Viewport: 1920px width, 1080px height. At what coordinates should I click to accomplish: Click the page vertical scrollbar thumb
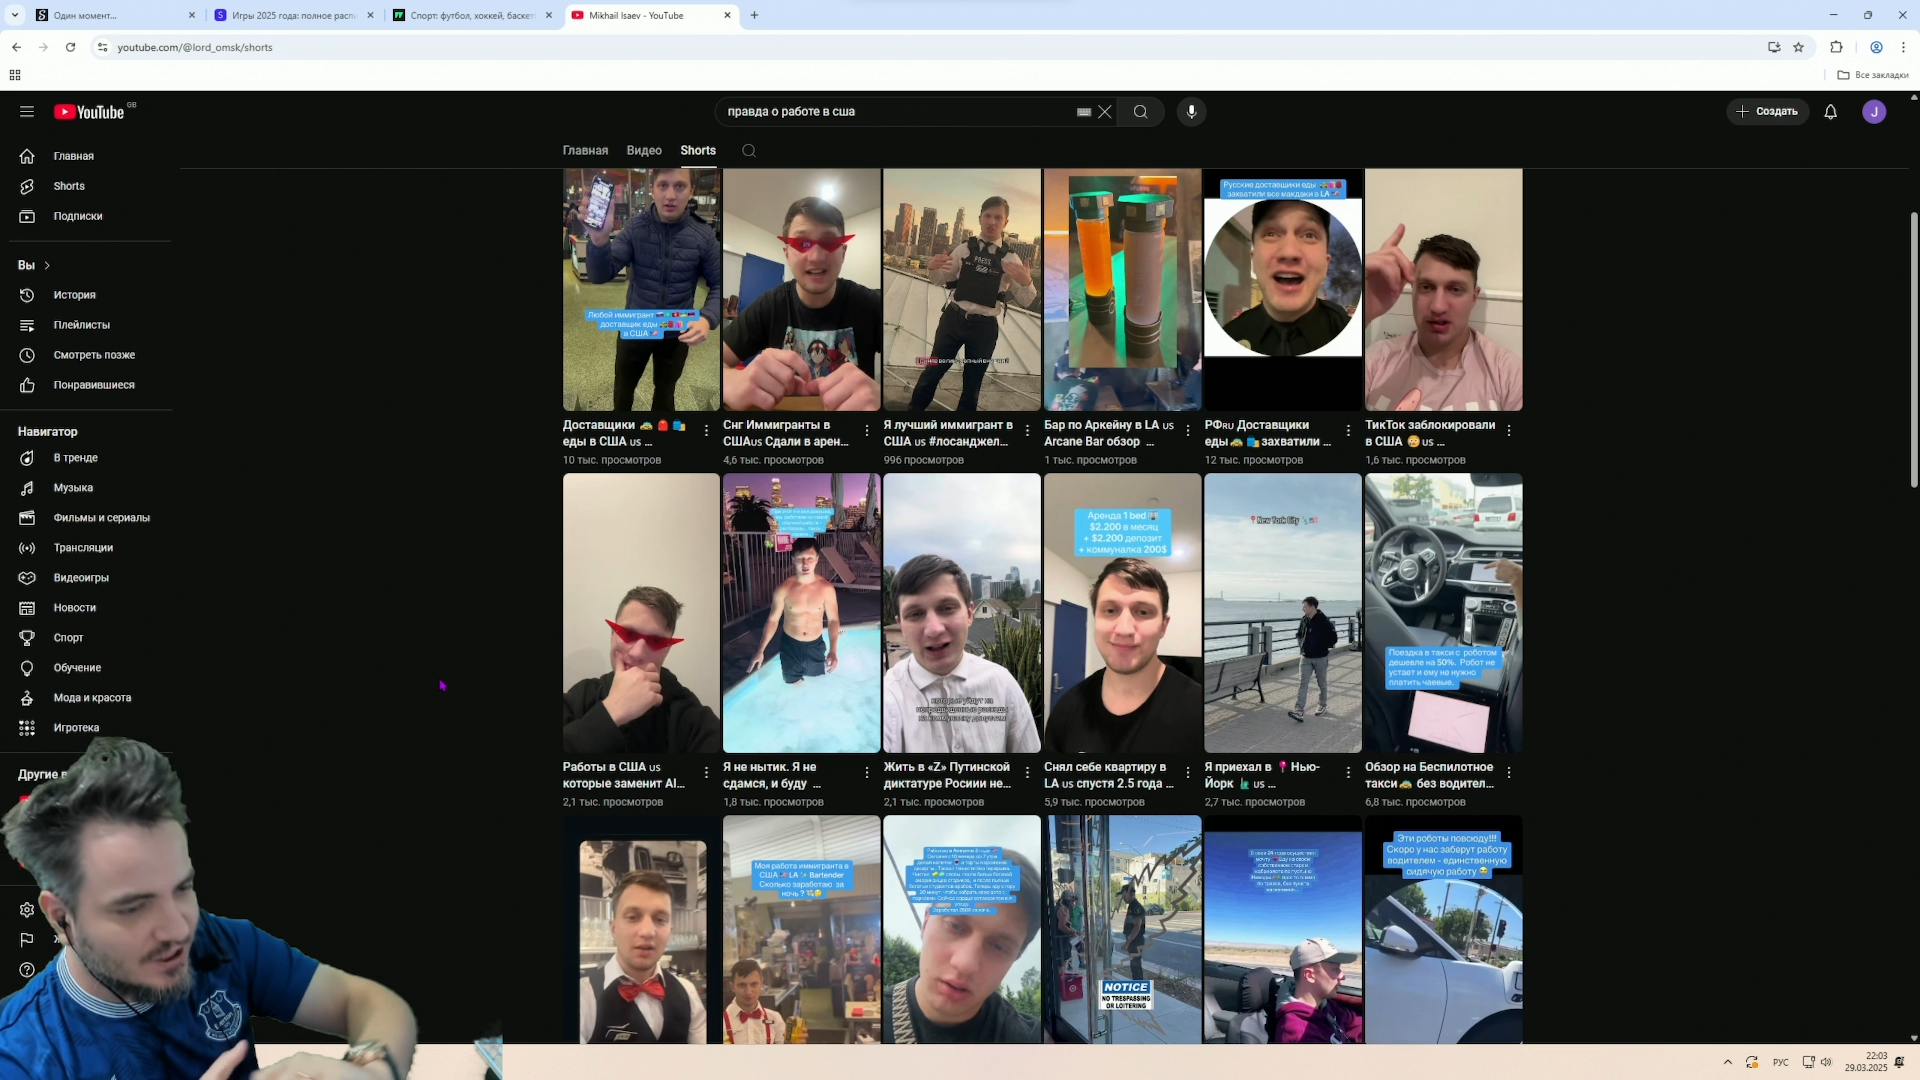pyautogui.click(x=1914, y=350)
